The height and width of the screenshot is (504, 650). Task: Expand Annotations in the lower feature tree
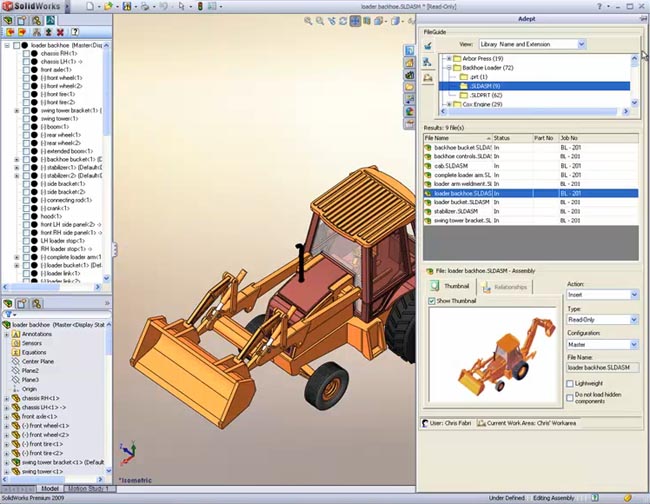pos(6,334)
